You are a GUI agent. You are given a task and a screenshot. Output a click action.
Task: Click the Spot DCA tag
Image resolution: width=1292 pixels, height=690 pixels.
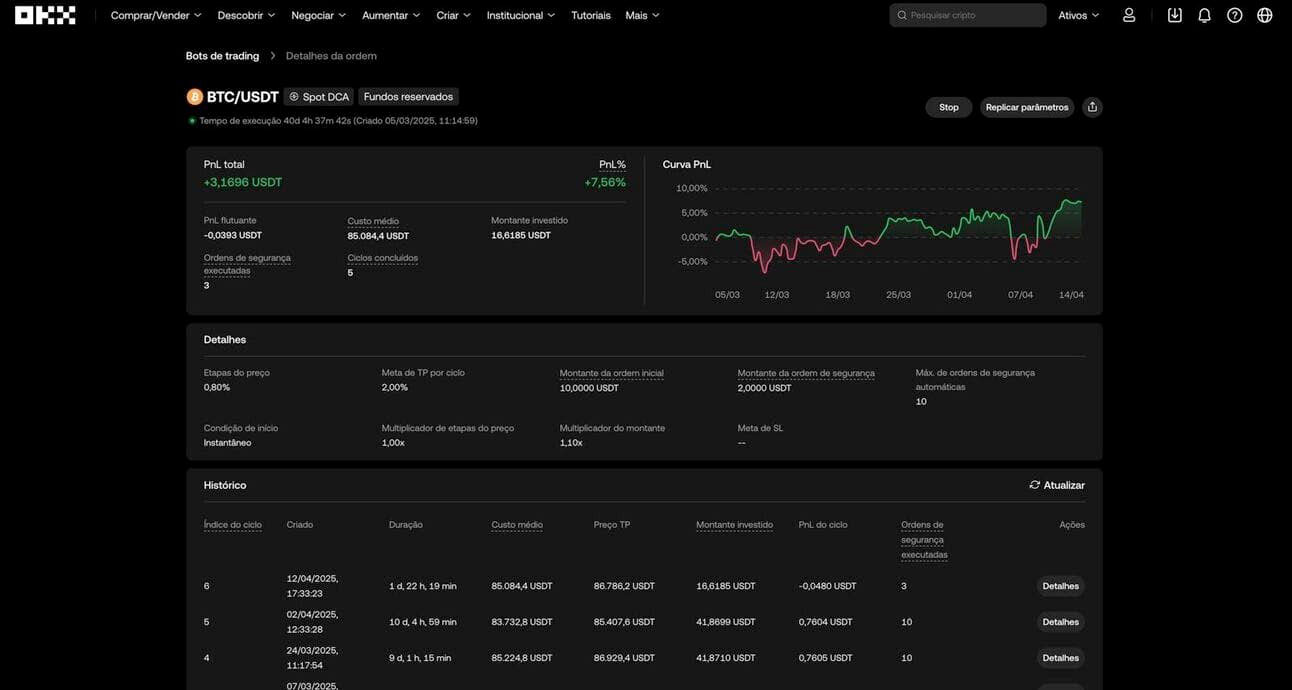tap(319, 97)
